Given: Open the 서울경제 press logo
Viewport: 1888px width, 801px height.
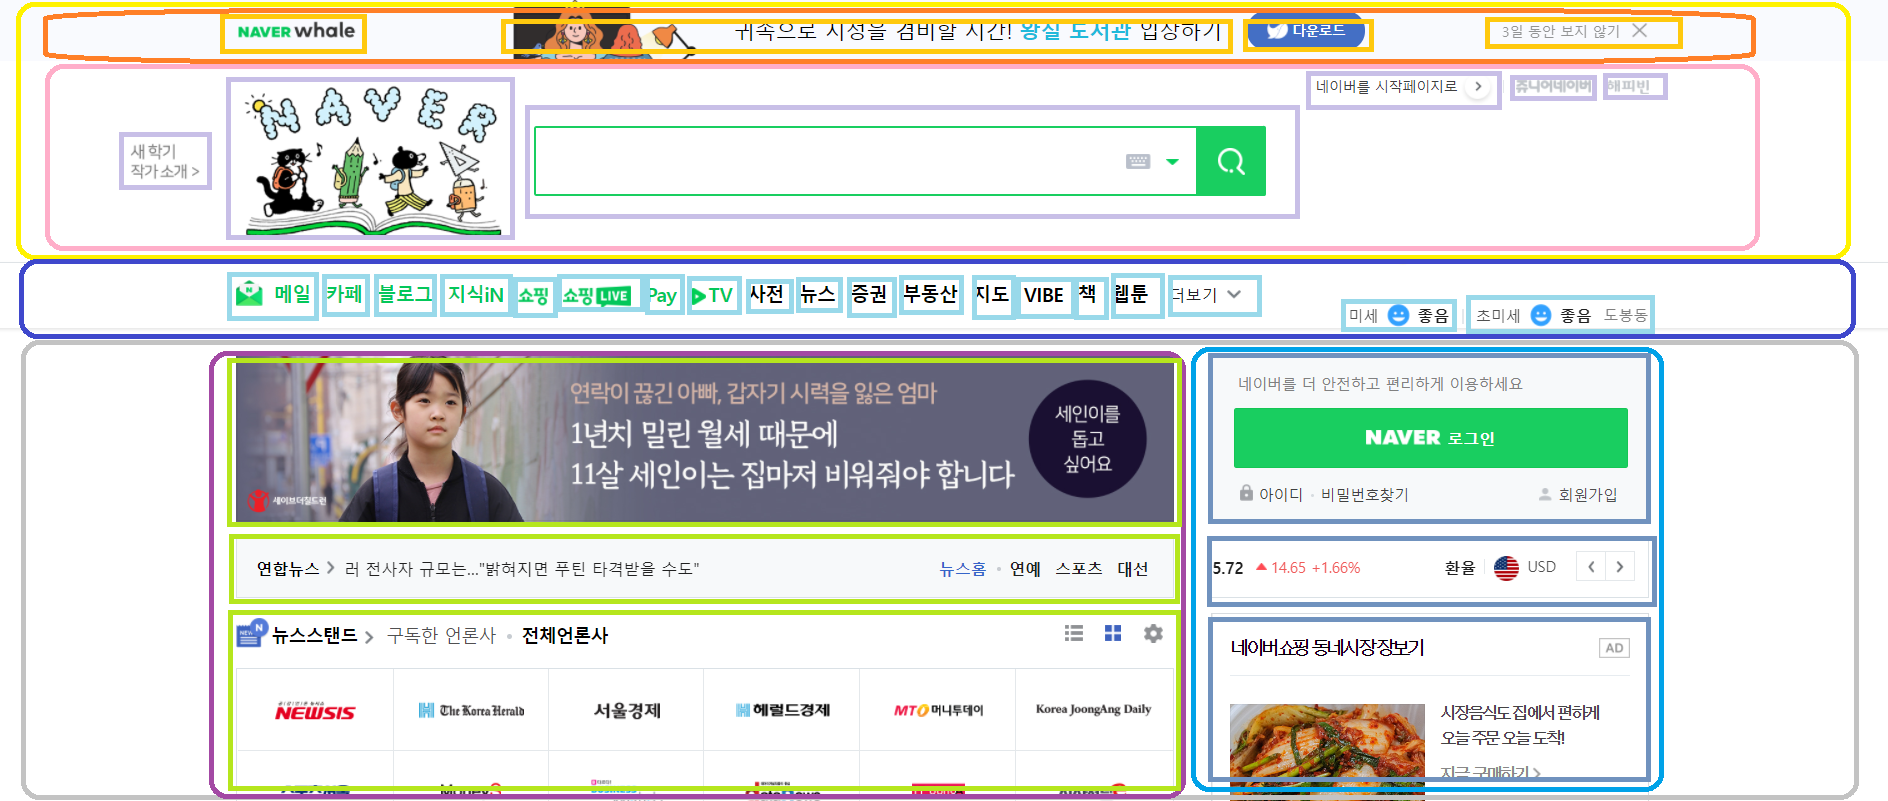Looking at the screenshot, I should click(627, 710).
